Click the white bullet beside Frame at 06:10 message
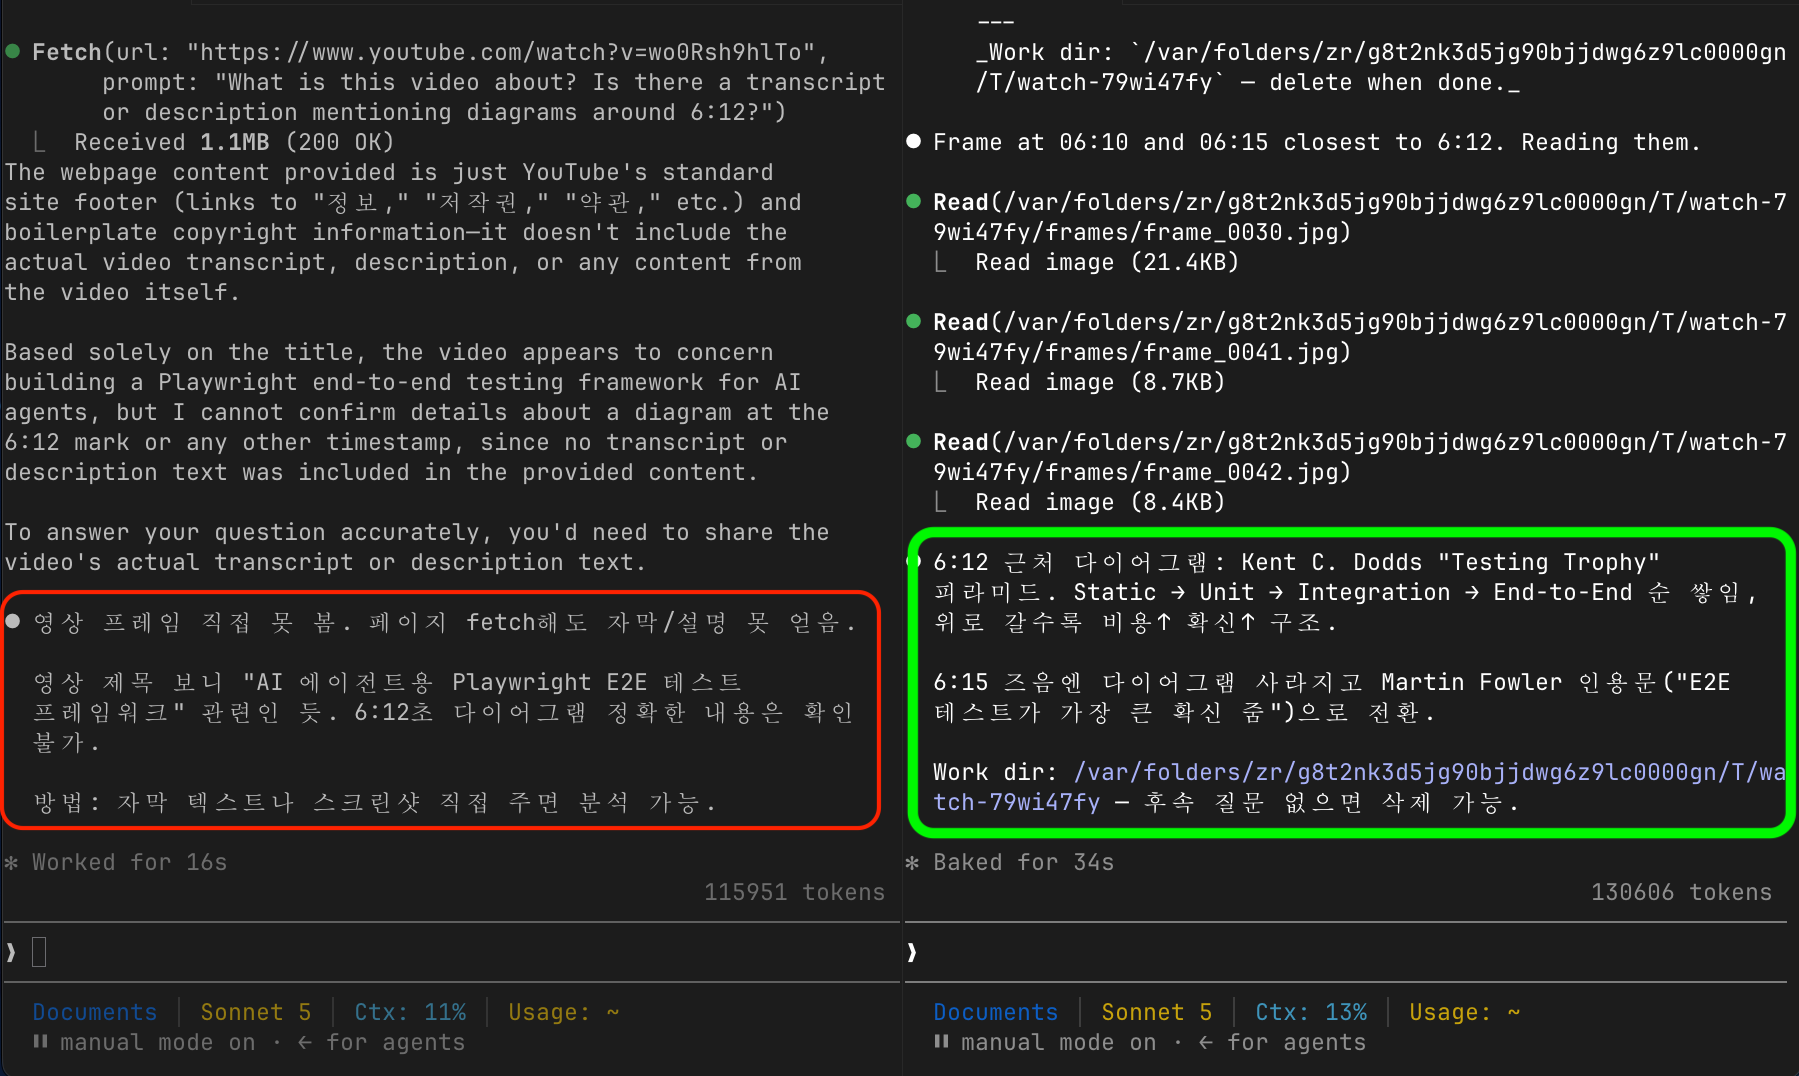The height and width of the screenshot is (1076, 1799). [913, 141]
